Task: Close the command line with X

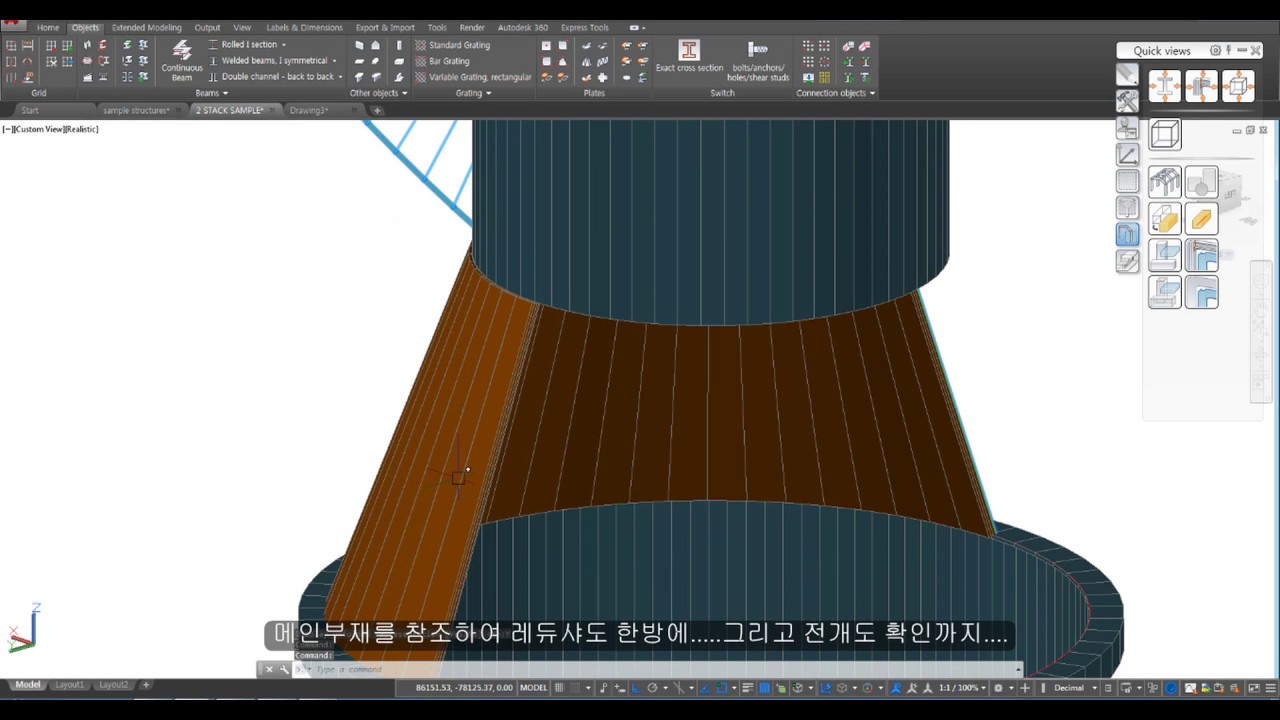Action: (268, 669)
